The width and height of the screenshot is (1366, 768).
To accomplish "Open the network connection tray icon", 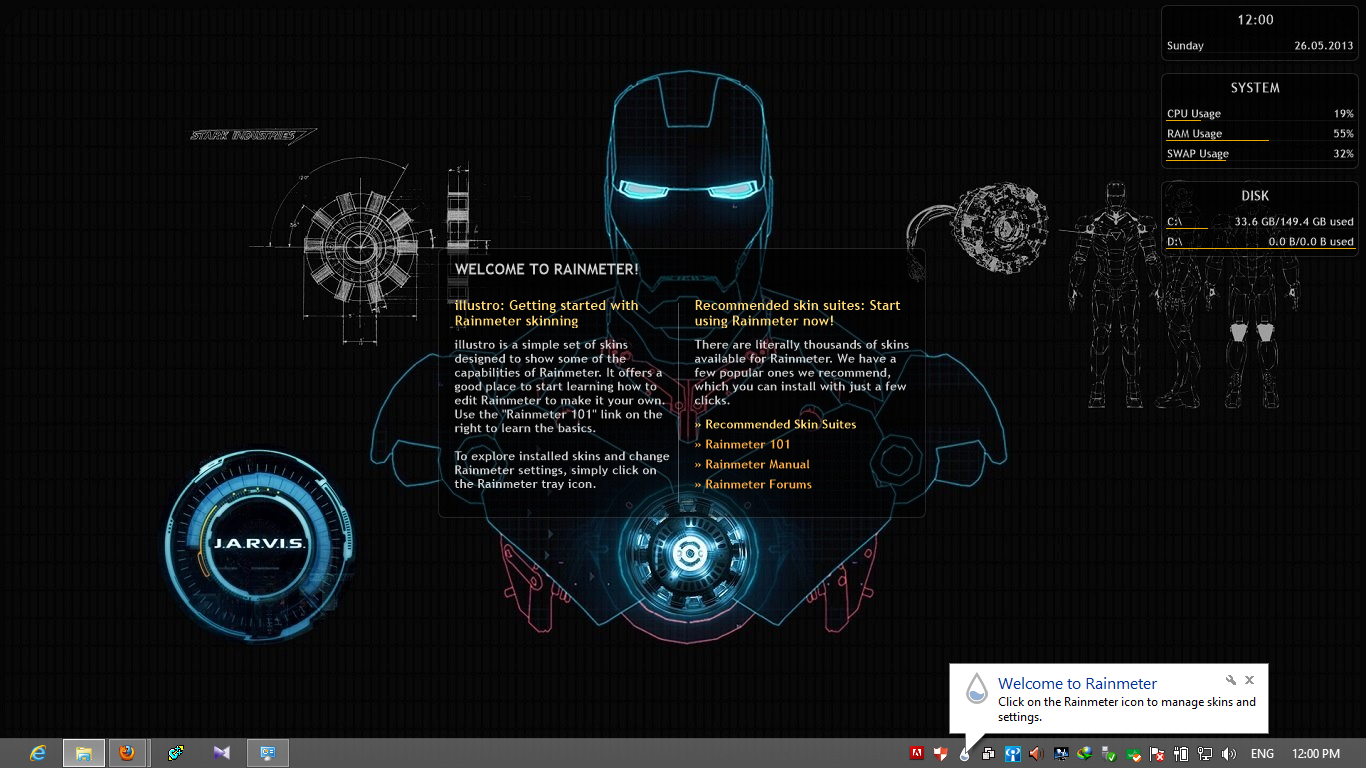I will click(1204, 754).
